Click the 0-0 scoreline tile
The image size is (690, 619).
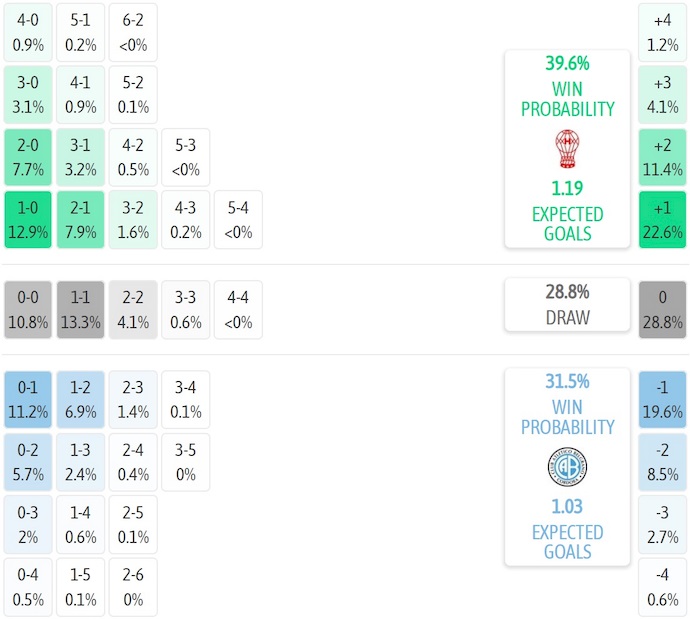click(x=28, y=309)
